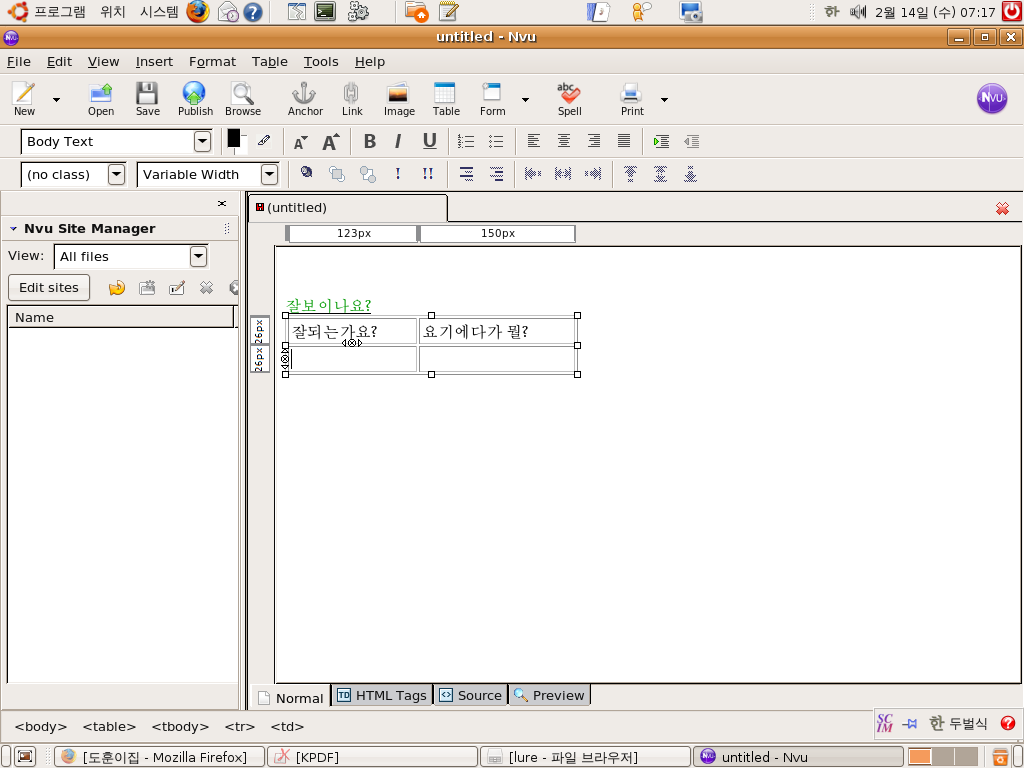
Task: Click the Publish toolbar icon
Action: [x=194, y=99]
